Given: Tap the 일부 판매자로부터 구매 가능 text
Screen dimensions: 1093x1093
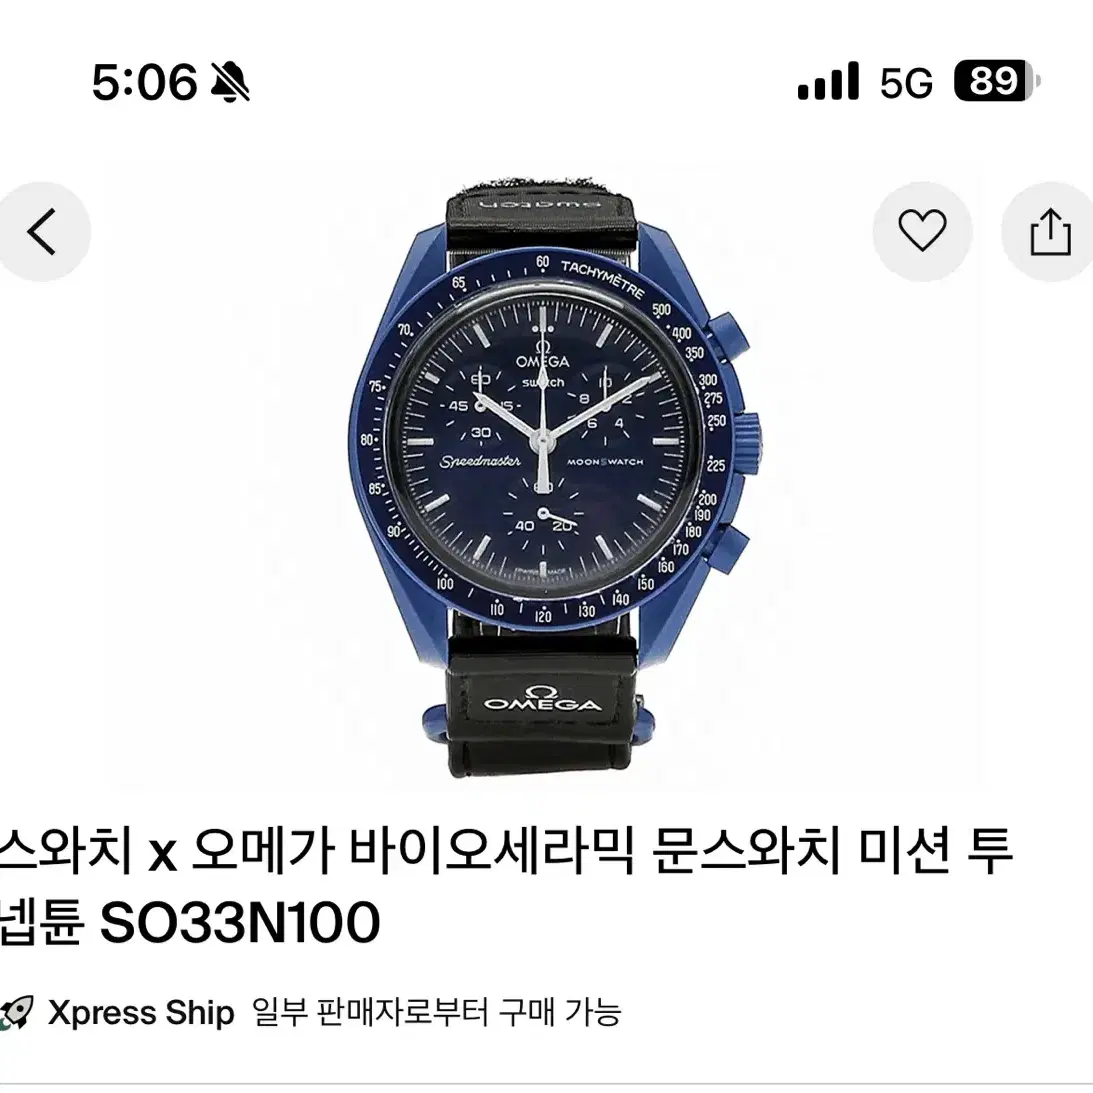Looking at the screenshot, I should (x=436, y=1012).
